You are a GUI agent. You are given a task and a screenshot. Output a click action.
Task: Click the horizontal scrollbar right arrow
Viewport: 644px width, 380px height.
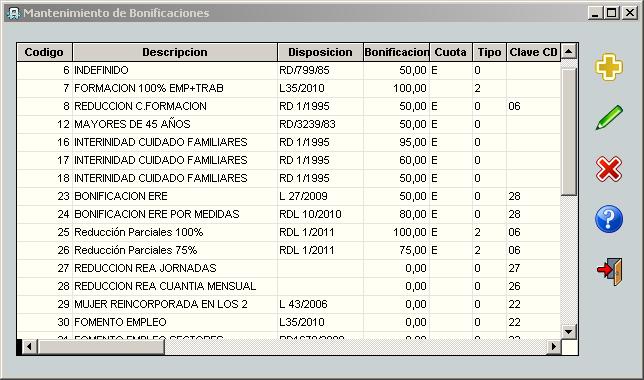tap(553, 347)
